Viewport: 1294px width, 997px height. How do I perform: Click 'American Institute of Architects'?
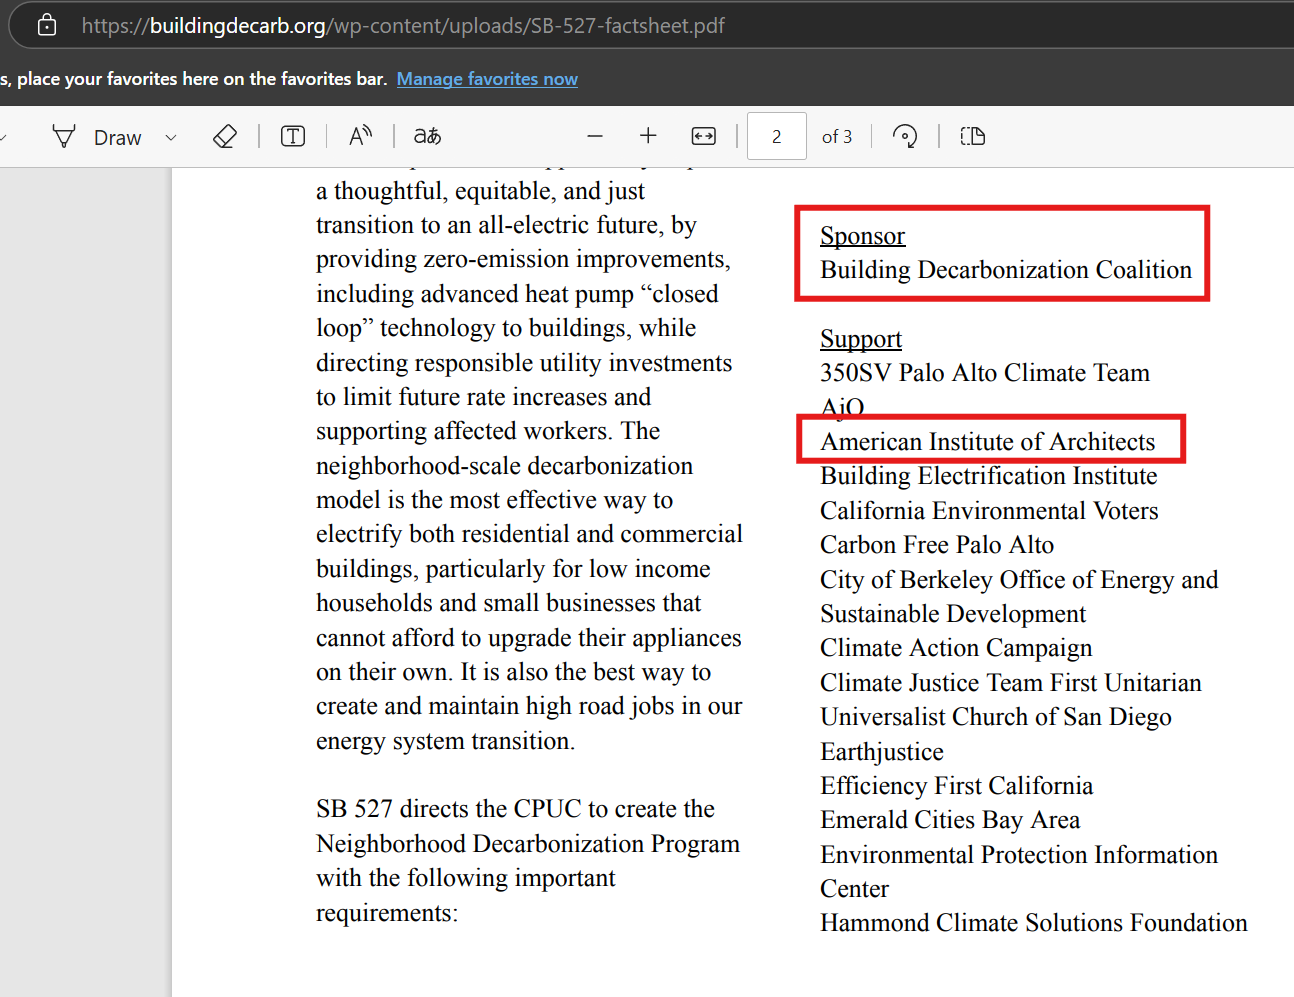click(988, 442)
